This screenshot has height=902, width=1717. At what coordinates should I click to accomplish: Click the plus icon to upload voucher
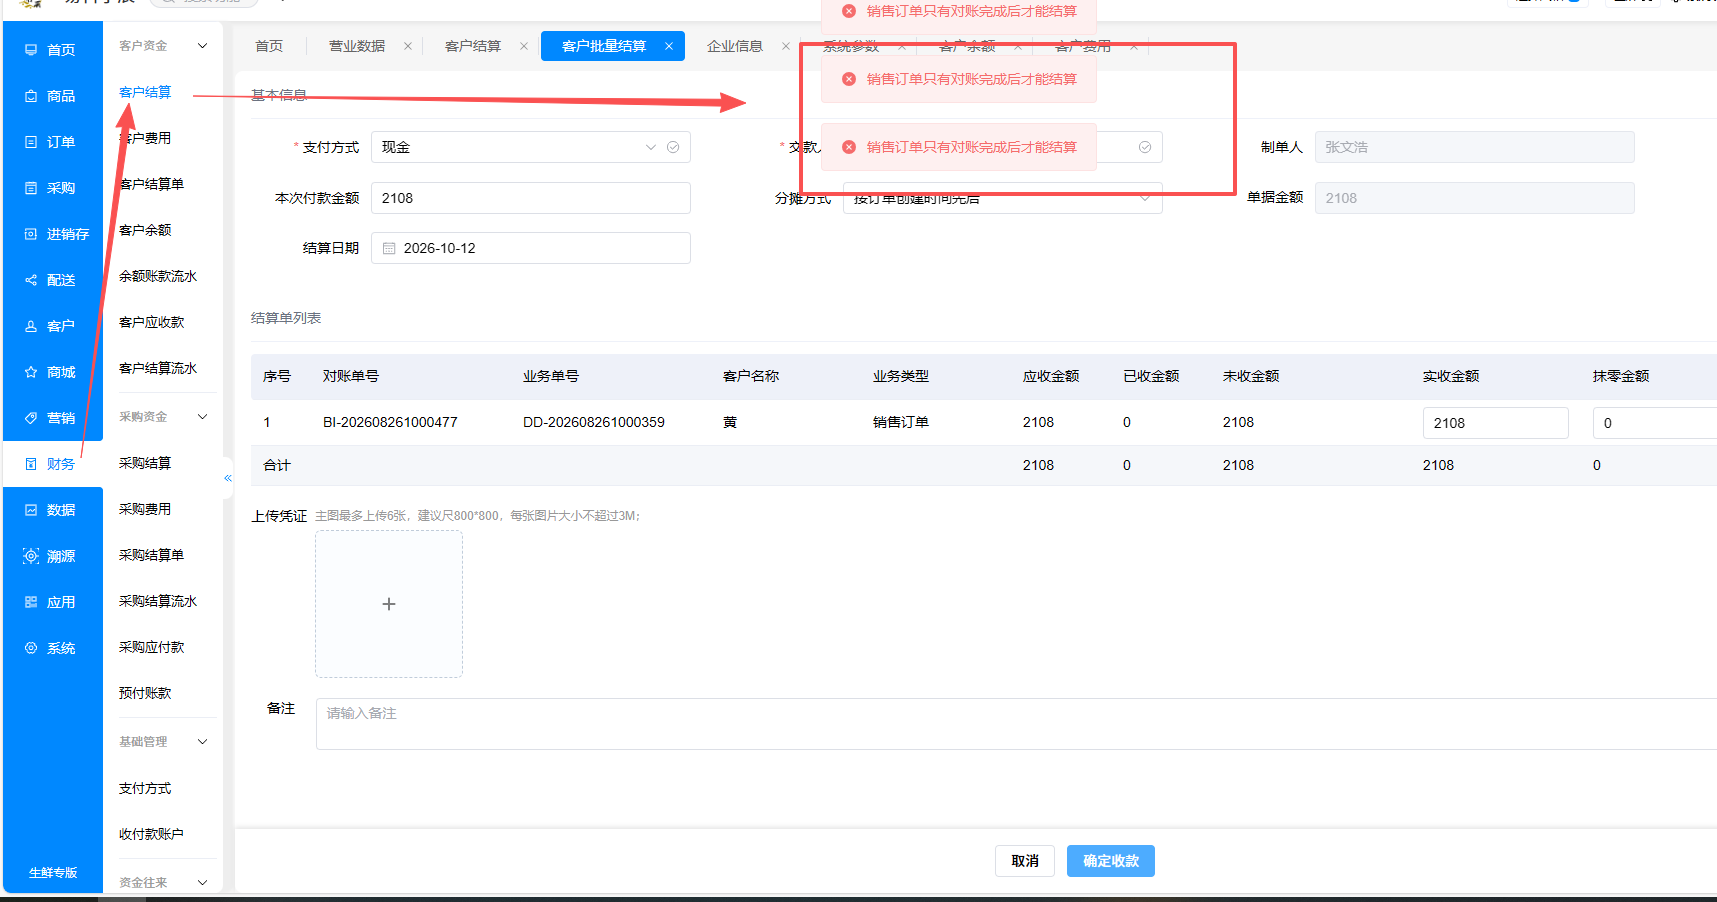click(389, 604)
